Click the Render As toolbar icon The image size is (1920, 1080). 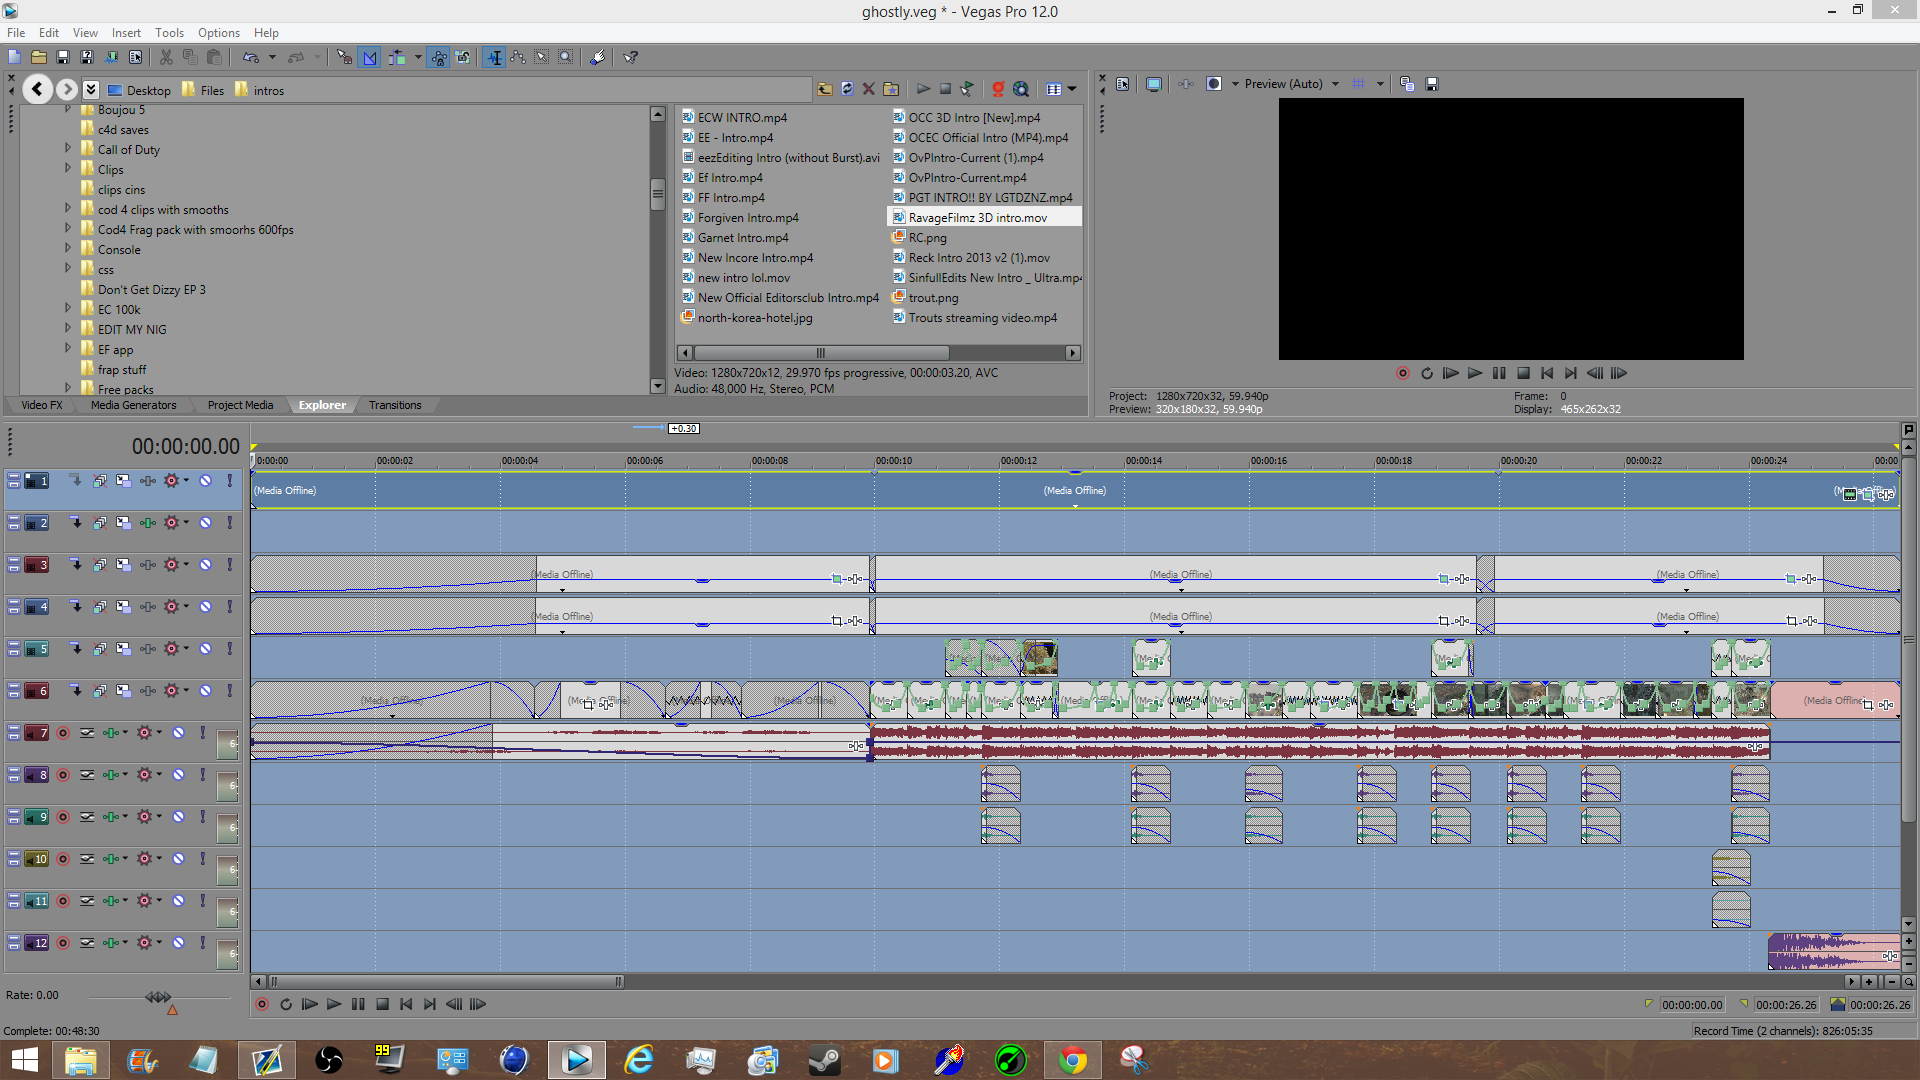coord(111,57)
